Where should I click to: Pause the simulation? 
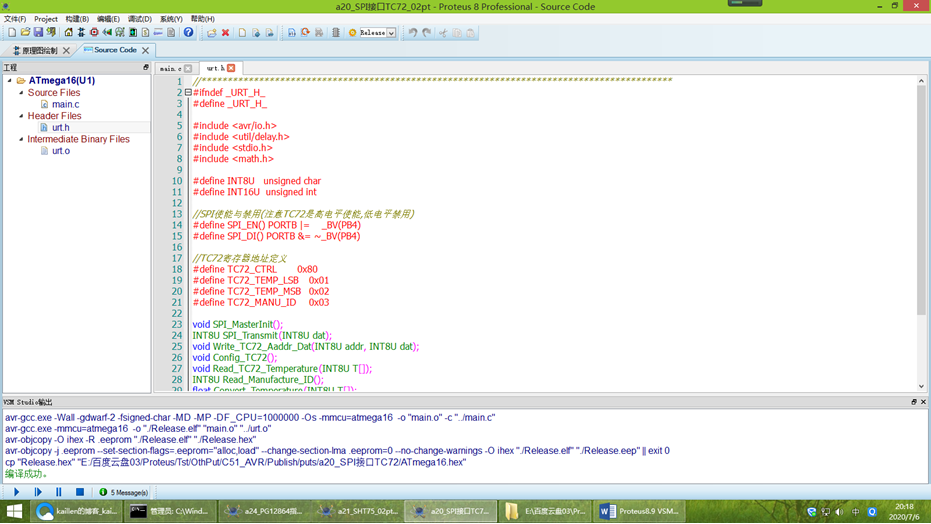coord(59,492)
